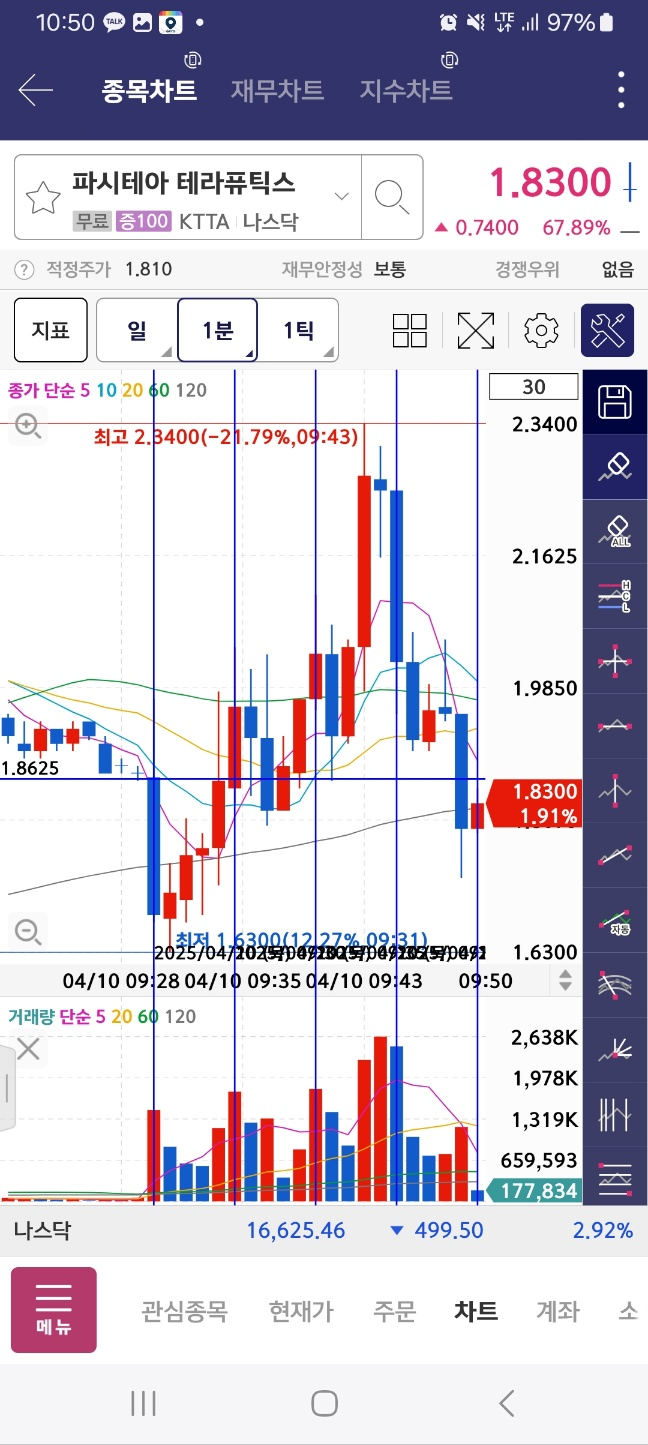Open help for 적정주가 question mark

click(x=24, y=269)
